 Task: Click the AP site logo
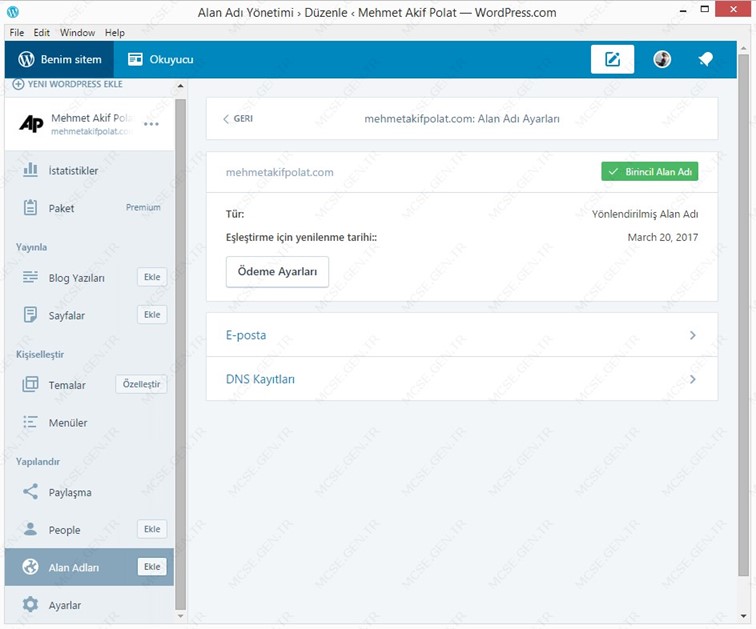click(31, 124)
